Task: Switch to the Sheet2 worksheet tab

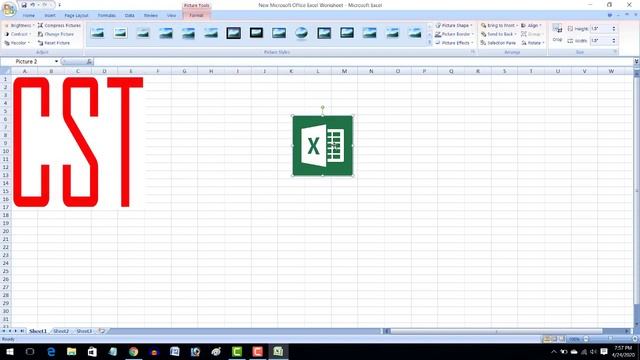Action: point(61,331)
